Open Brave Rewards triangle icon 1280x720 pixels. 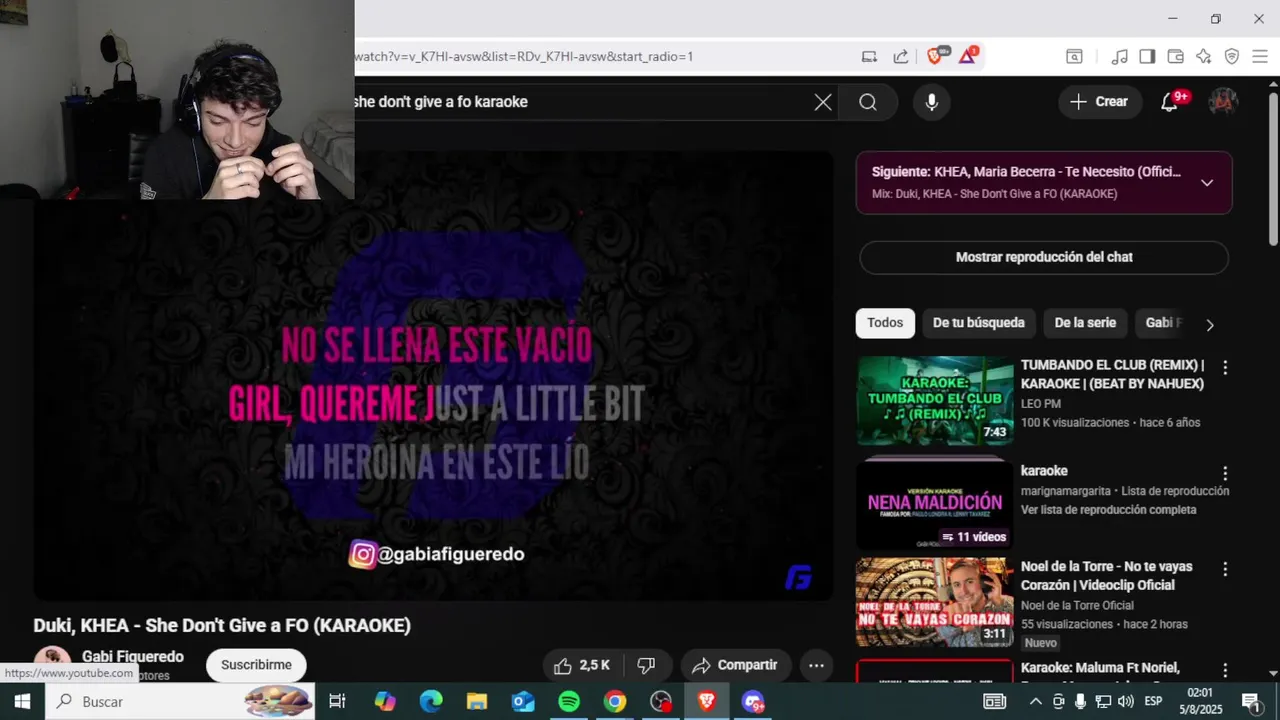[x=967, y=56]
